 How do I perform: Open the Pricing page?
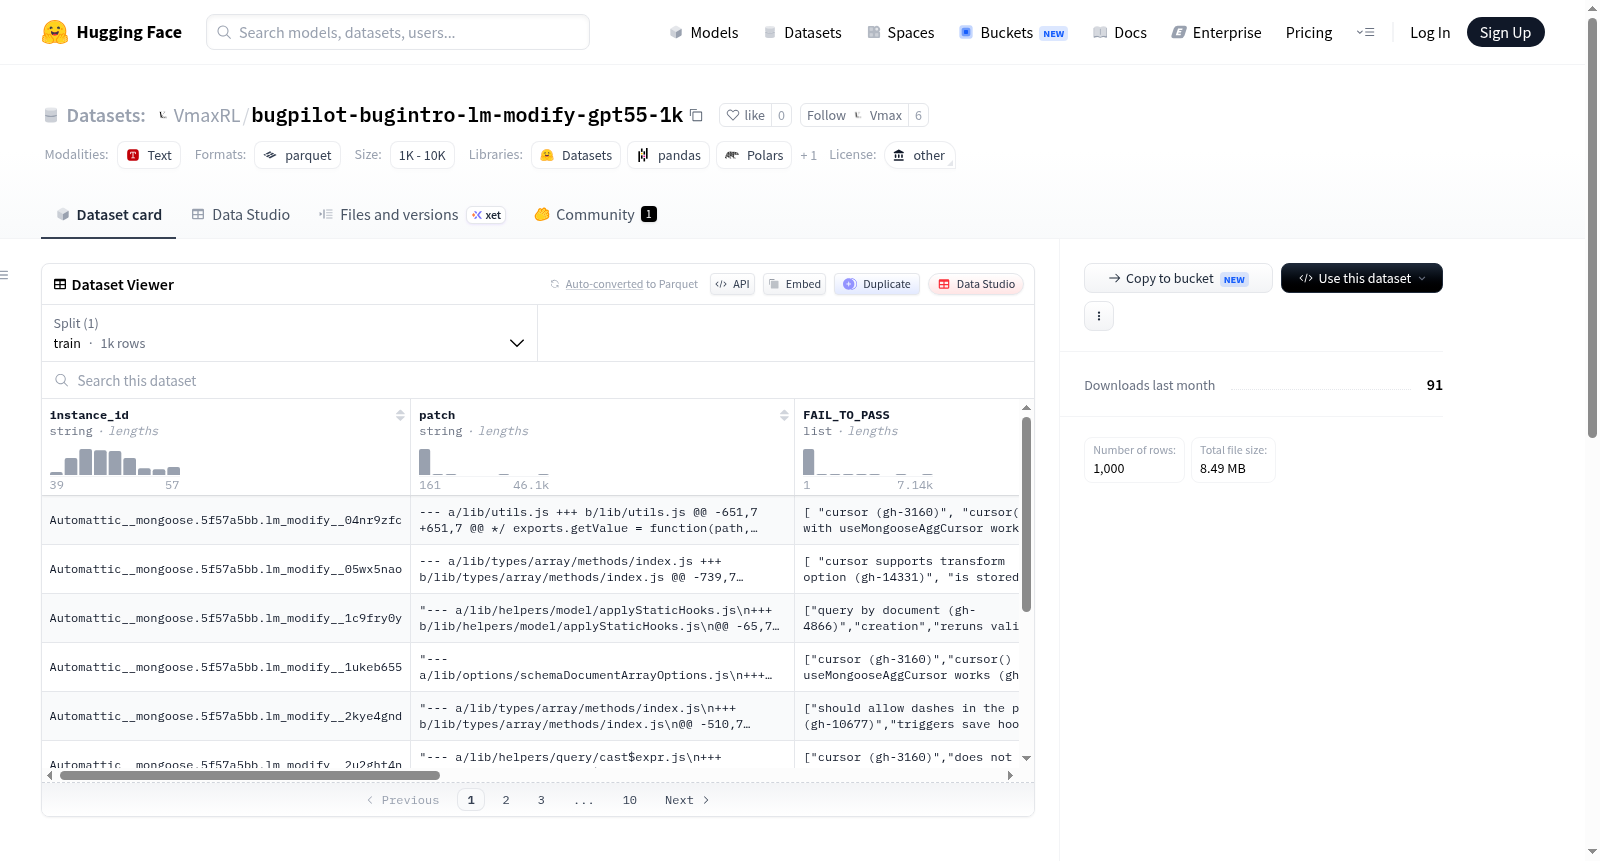(x=1309, y=32)
